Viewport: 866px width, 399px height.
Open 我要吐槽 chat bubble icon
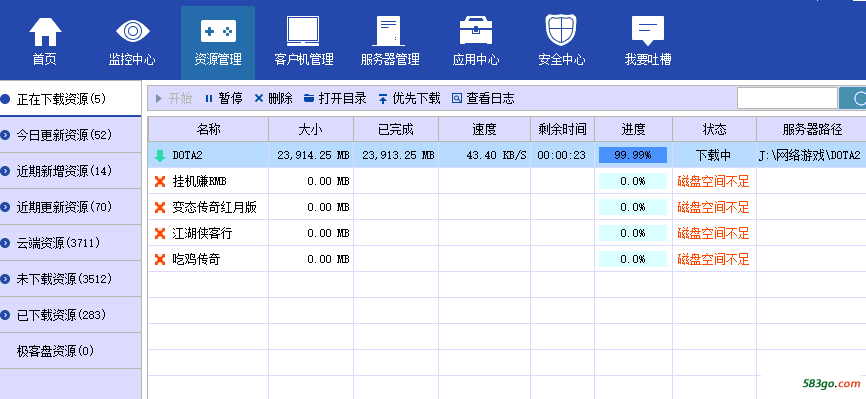click(x=647, y=30)
